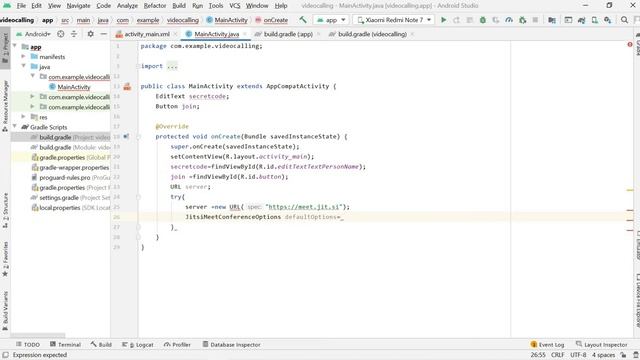The image size is (640, 360).
Task: Click the Apply Changes and Restart icon
Action: pos(456,20)
